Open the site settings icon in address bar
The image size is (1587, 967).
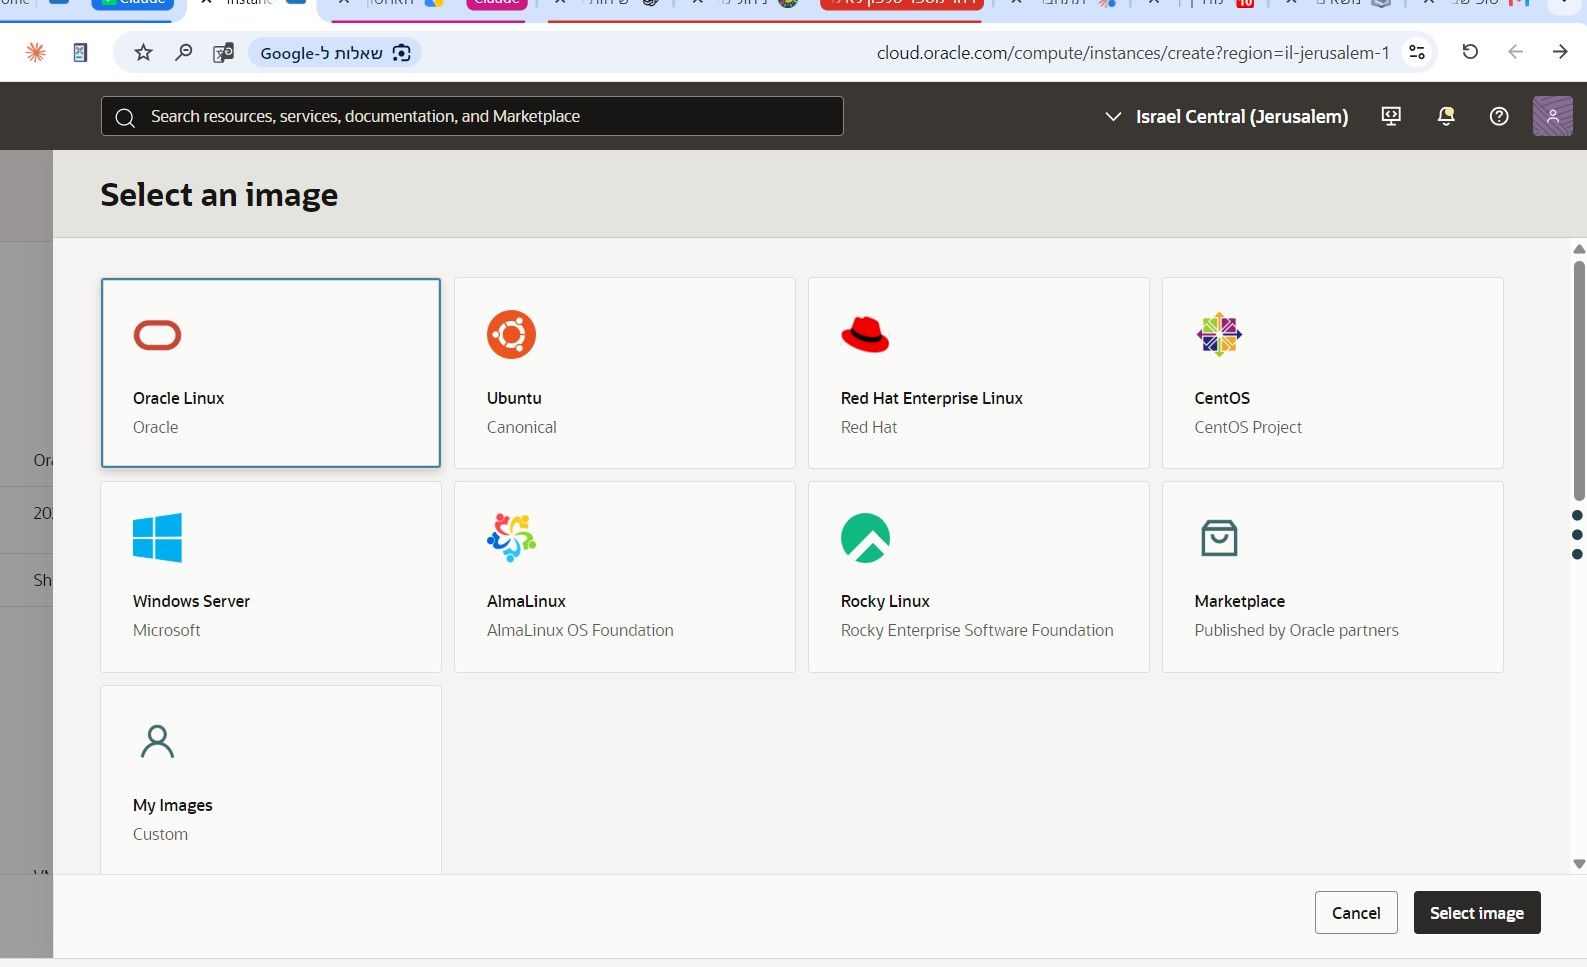1417,53
